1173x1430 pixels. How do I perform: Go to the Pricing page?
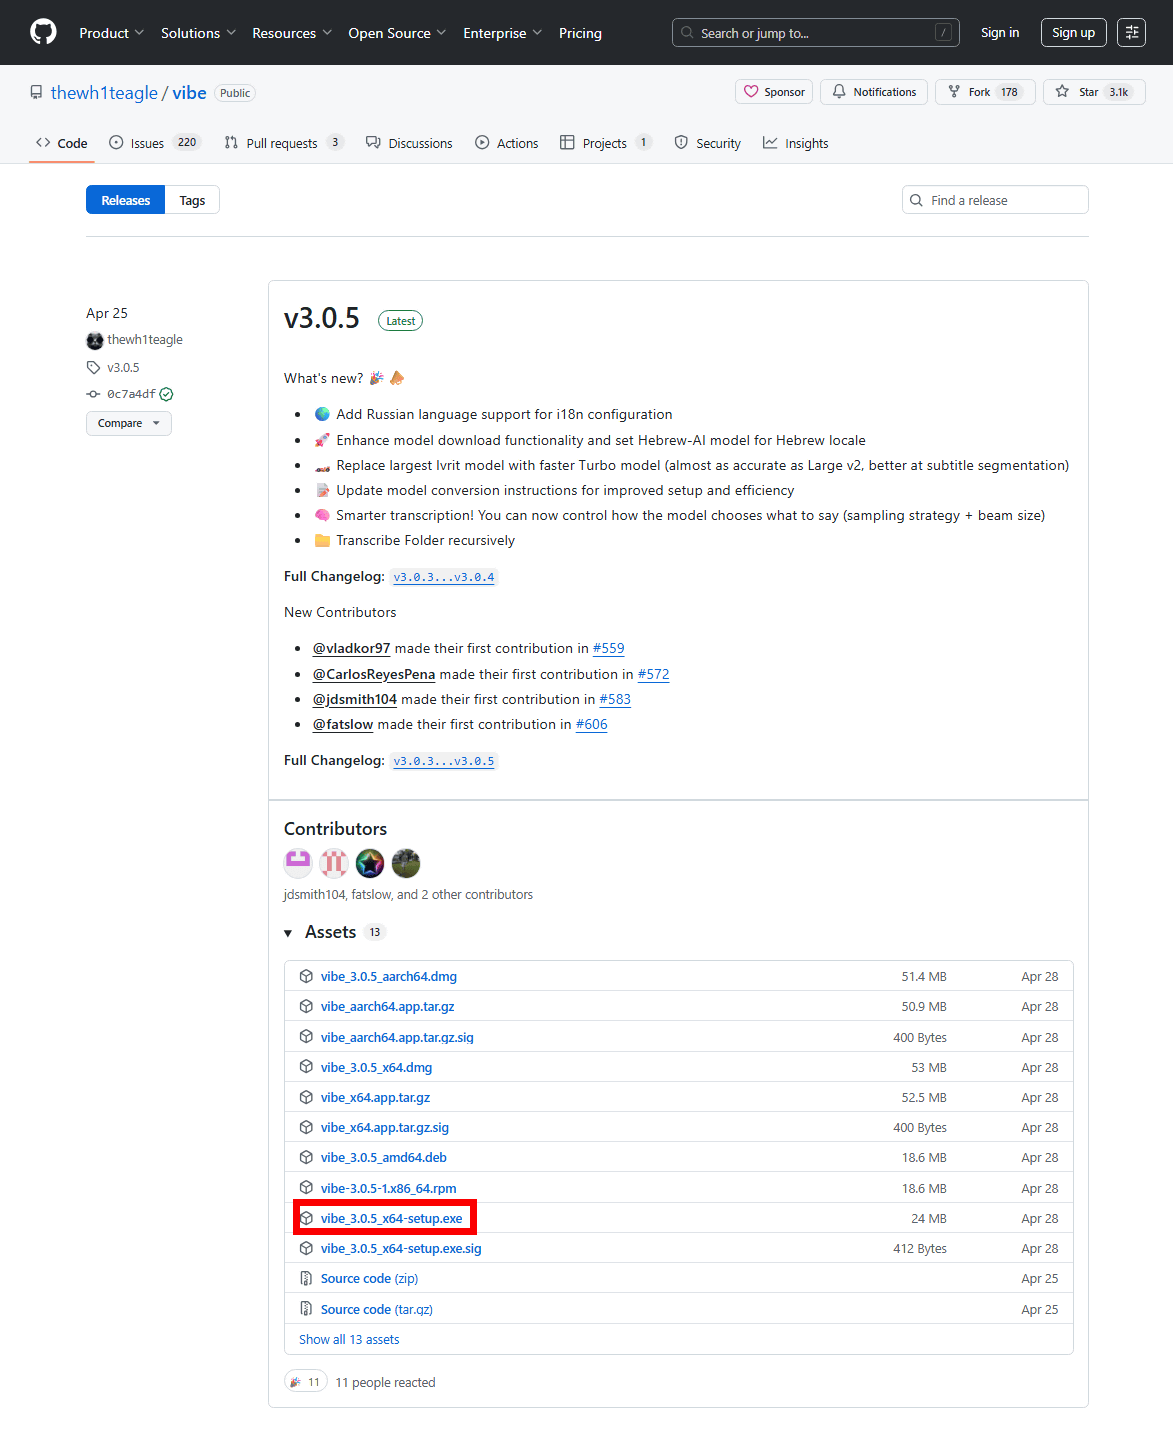[x=580, y=33]
